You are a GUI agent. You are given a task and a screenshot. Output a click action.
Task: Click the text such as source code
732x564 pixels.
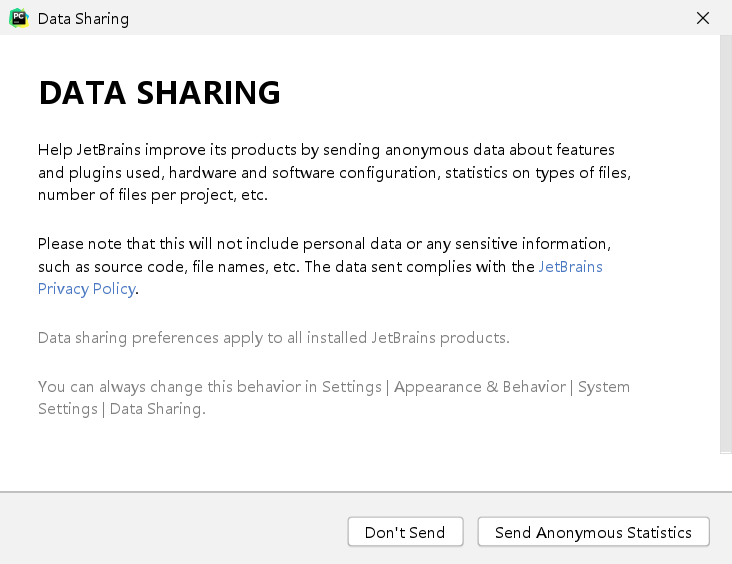pos(287,267)
